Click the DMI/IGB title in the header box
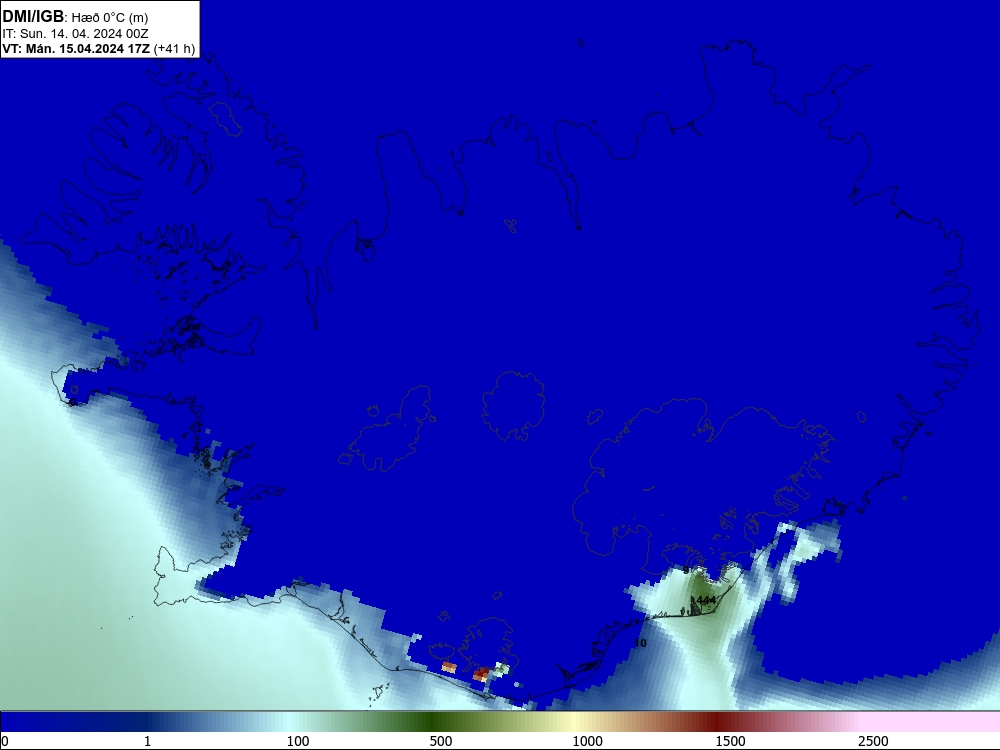The image size is (1000, 750). tap(33, 17)
